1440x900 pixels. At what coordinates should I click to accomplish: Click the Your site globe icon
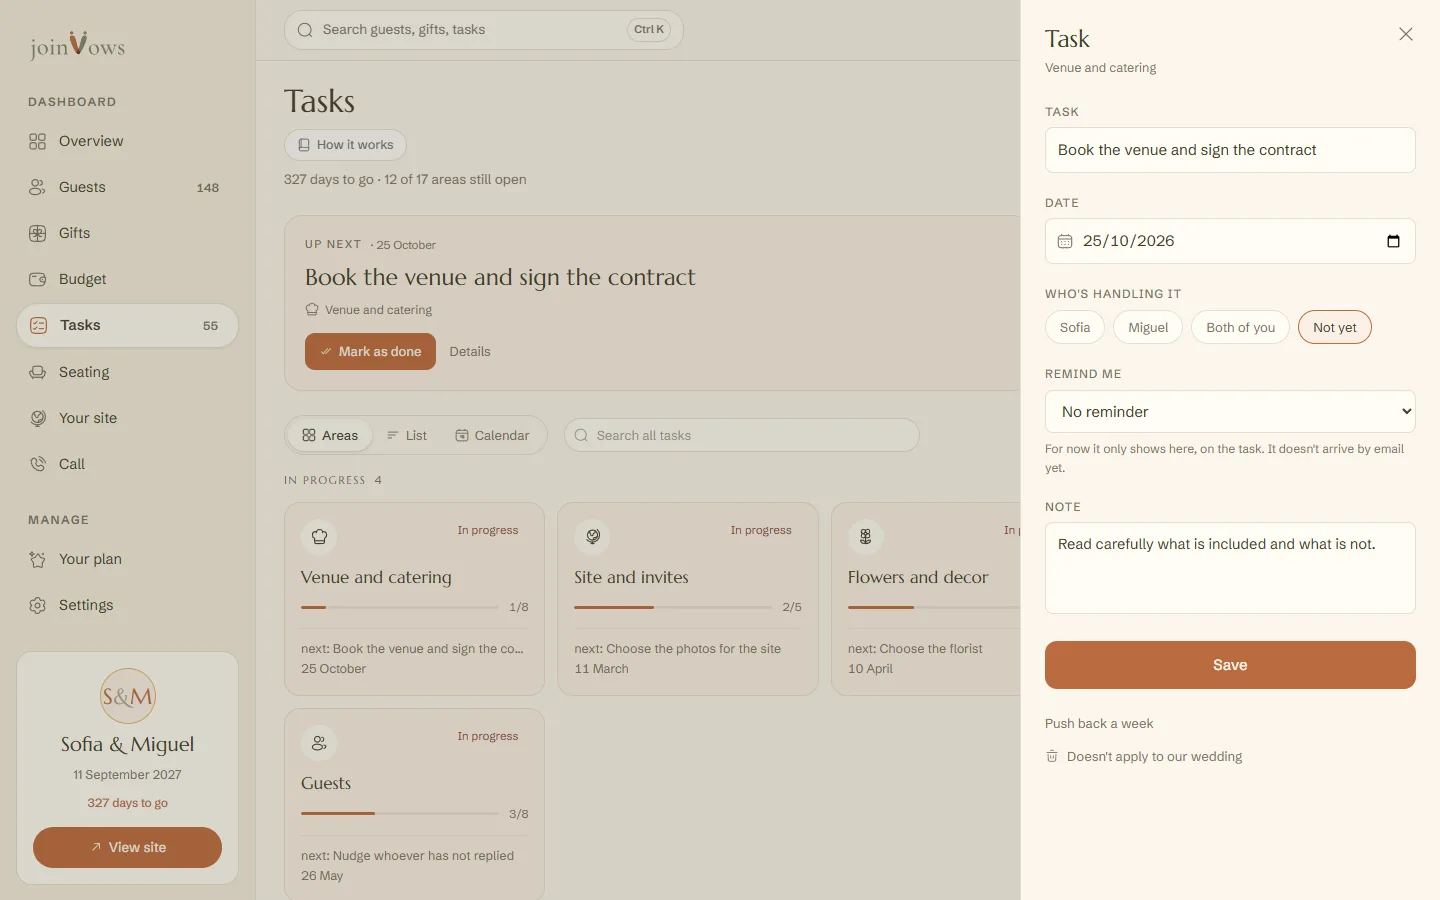pyautogui.click(x=37, y=418)
